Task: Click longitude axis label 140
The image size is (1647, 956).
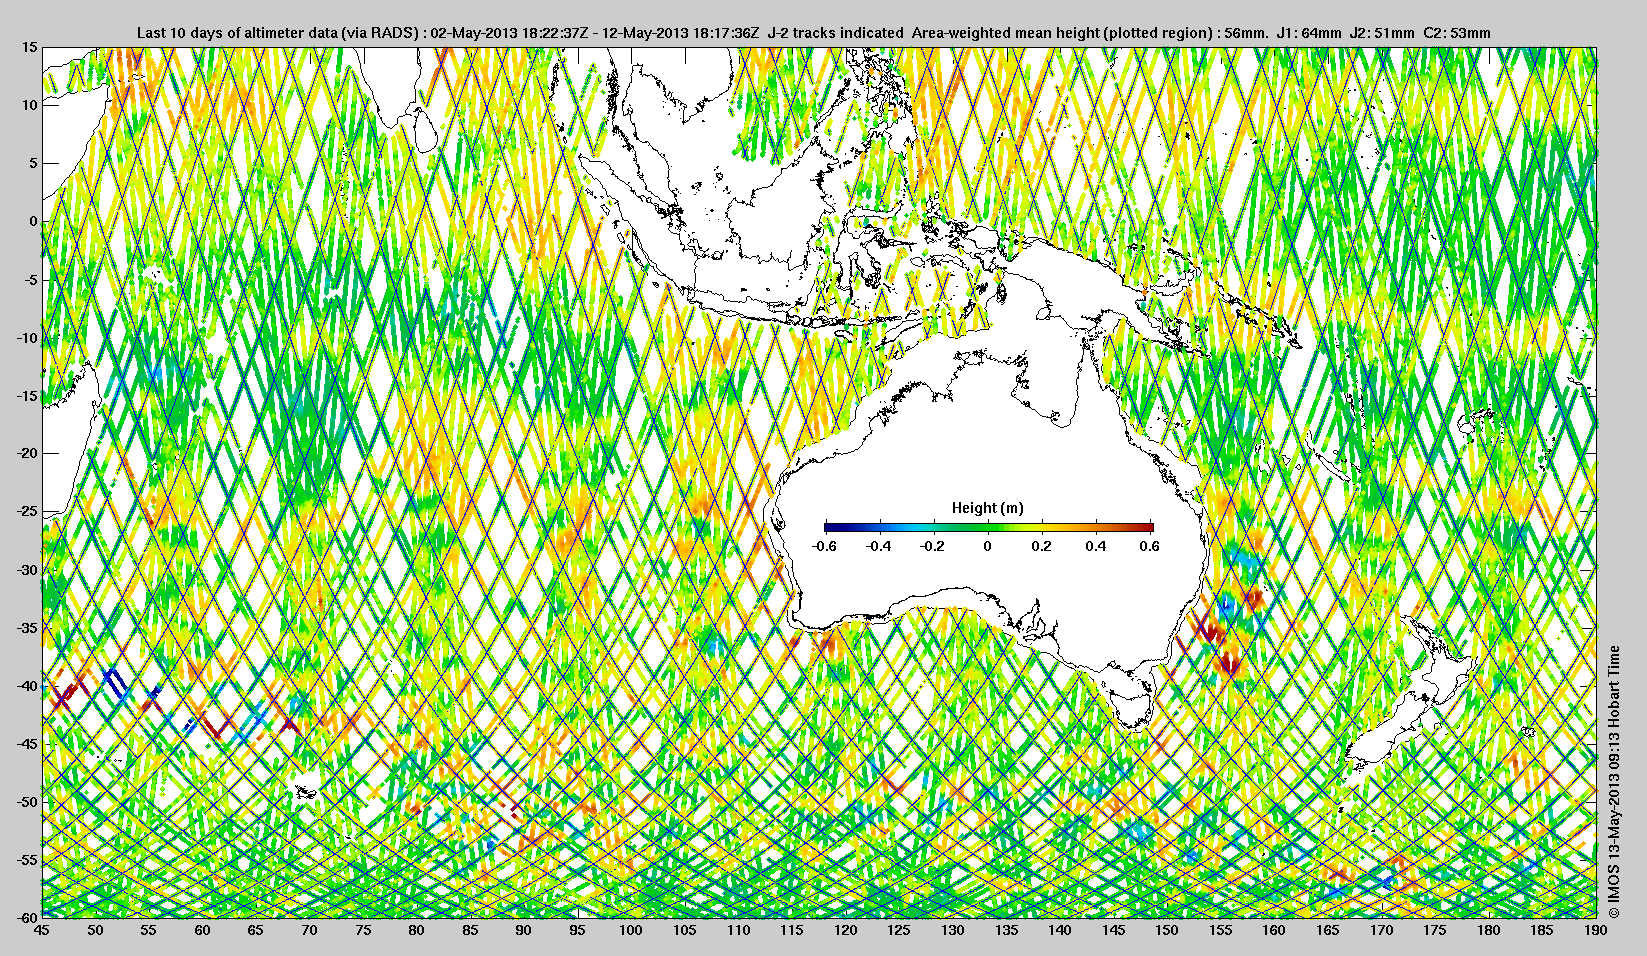Action: [x=1060, y=930]
